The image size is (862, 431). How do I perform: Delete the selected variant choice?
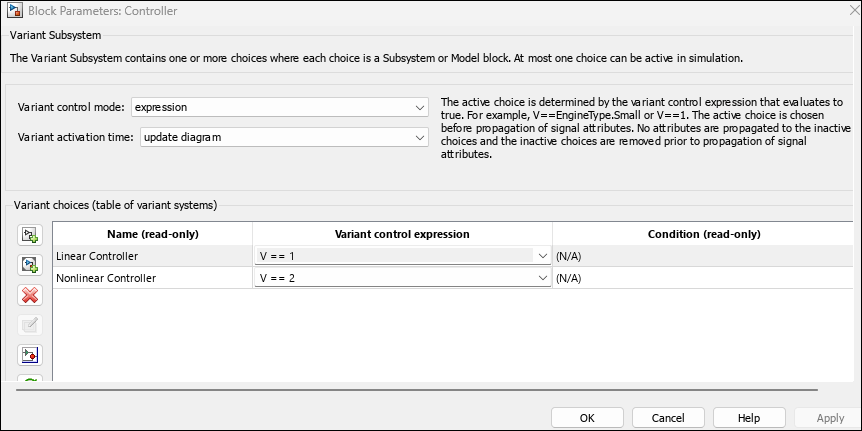click(x=30, y=295)
